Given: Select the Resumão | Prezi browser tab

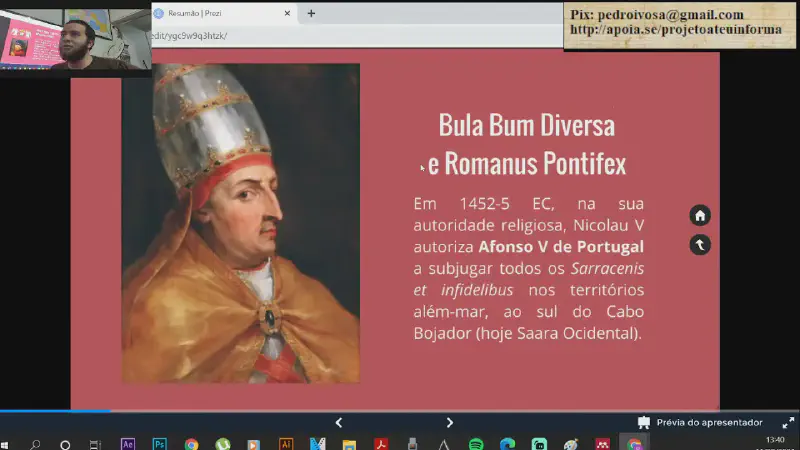Looking at the screenshot, I should [222, 13].
